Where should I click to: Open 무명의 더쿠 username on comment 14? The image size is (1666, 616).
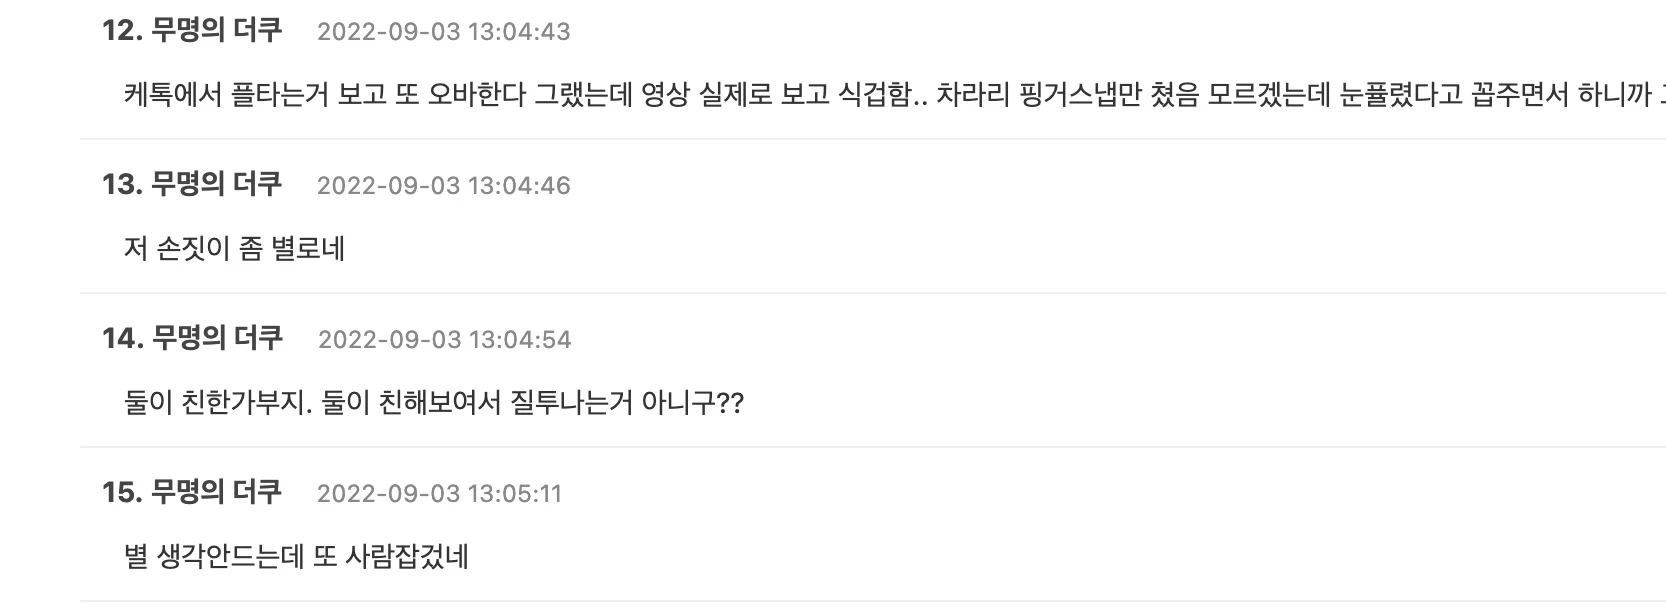tap(217, 338)
